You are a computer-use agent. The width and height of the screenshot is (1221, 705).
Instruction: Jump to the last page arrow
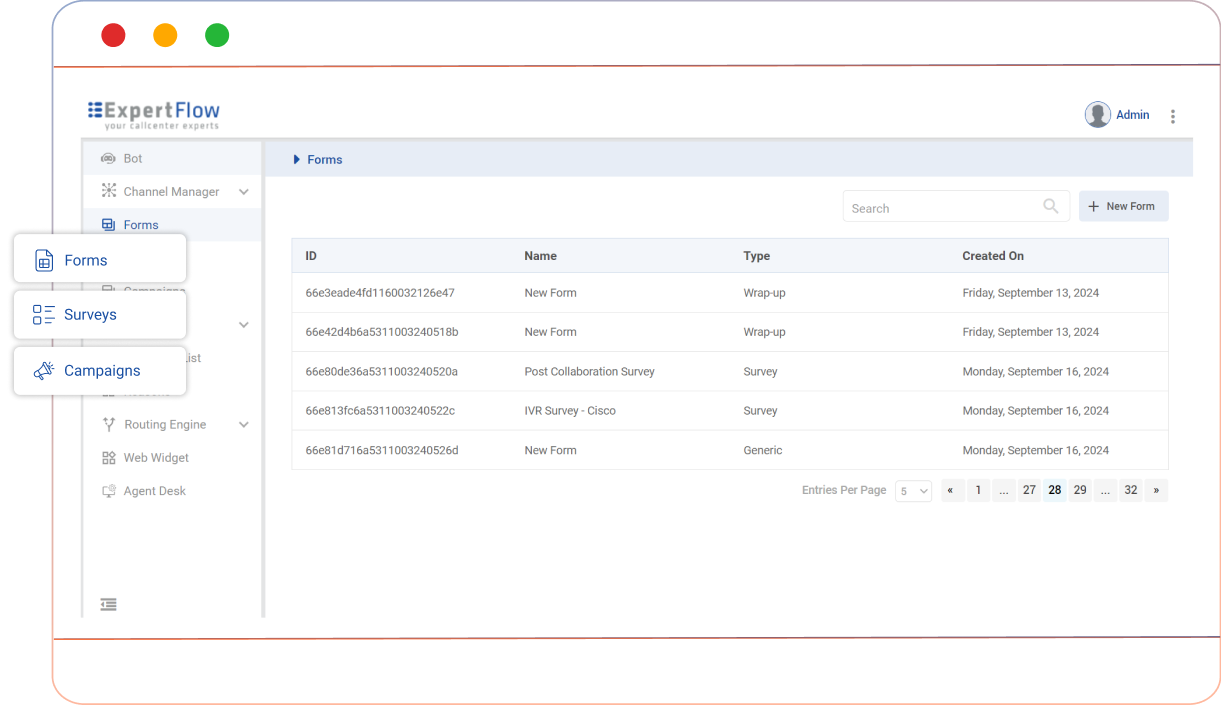point(1156,490)
